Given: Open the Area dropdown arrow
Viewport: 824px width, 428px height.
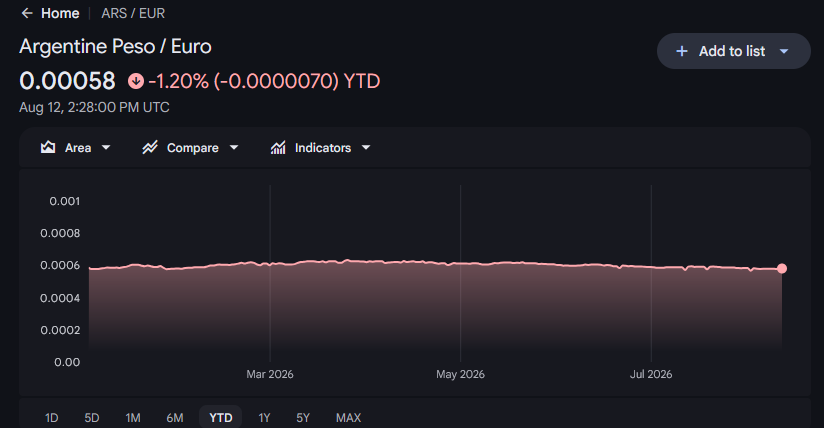Looking at the screenshot, I should tap(106, 148).
